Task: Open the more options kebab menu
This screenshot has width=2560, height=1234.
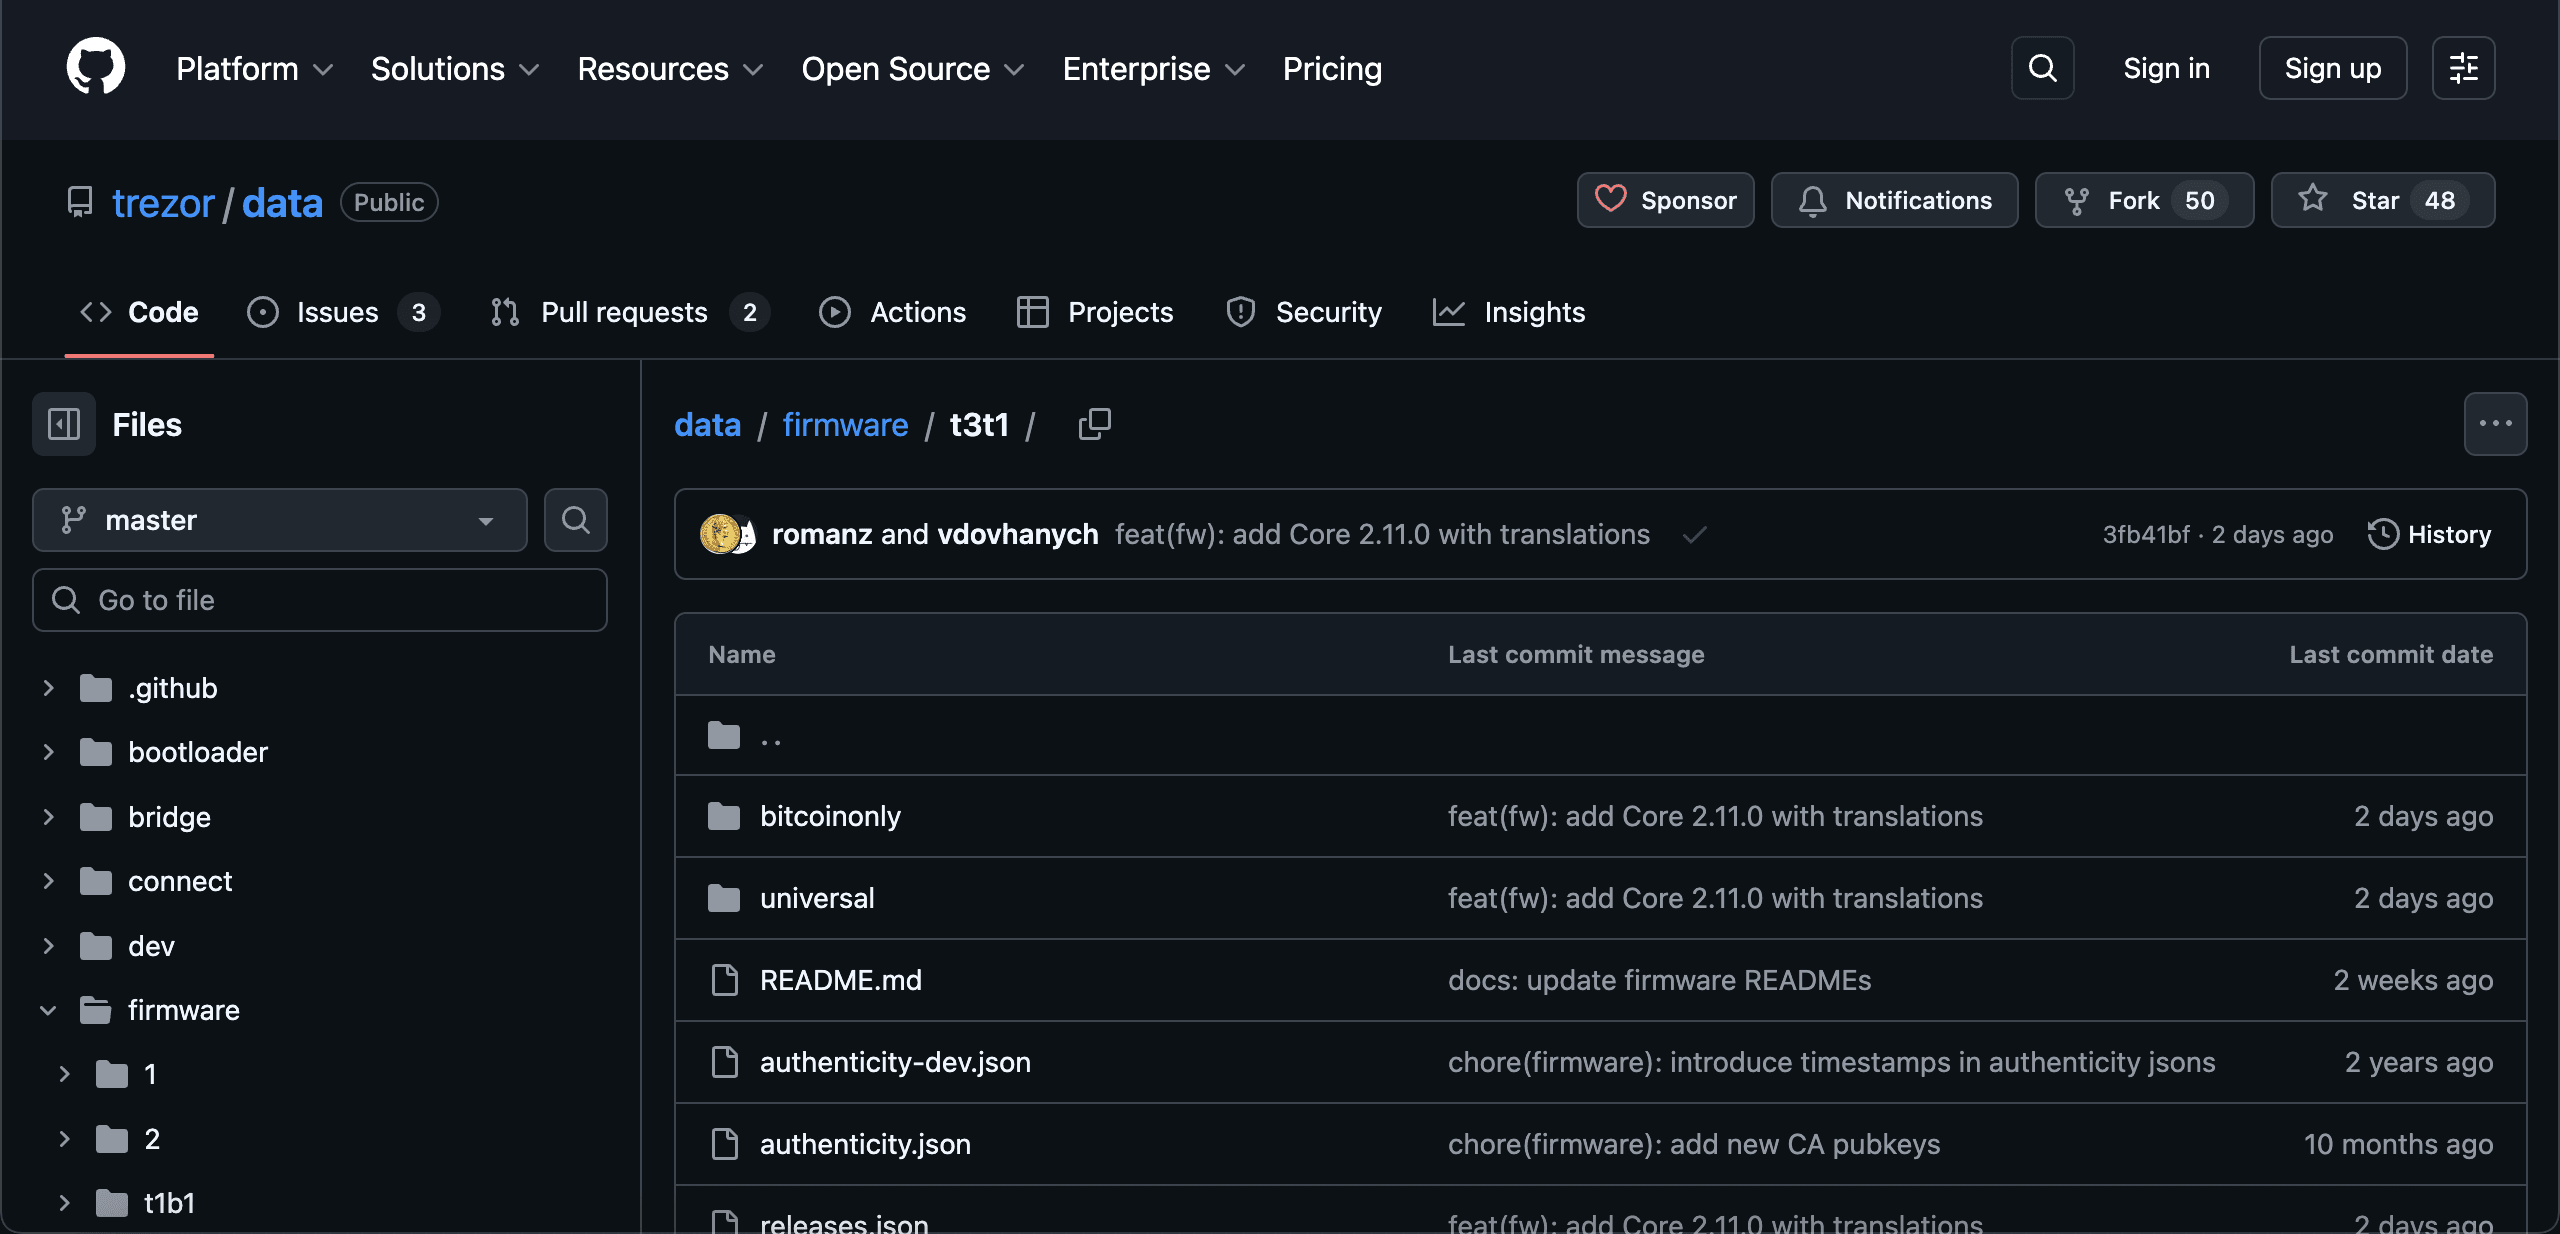Action: click(x=2496, y=423)
